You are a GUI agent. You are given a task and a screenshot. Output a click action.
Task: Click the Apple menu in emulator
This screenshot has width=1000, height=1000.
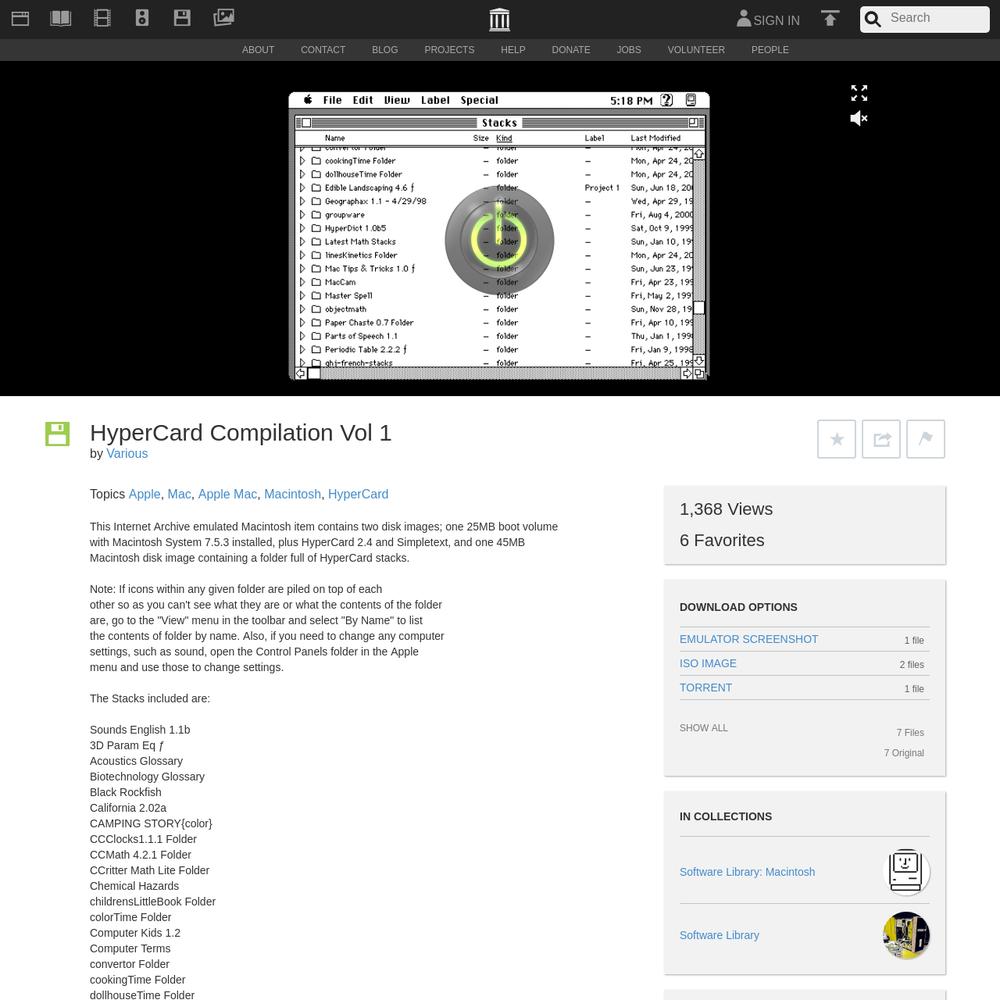pyautogui.click(x=307, y=99)
